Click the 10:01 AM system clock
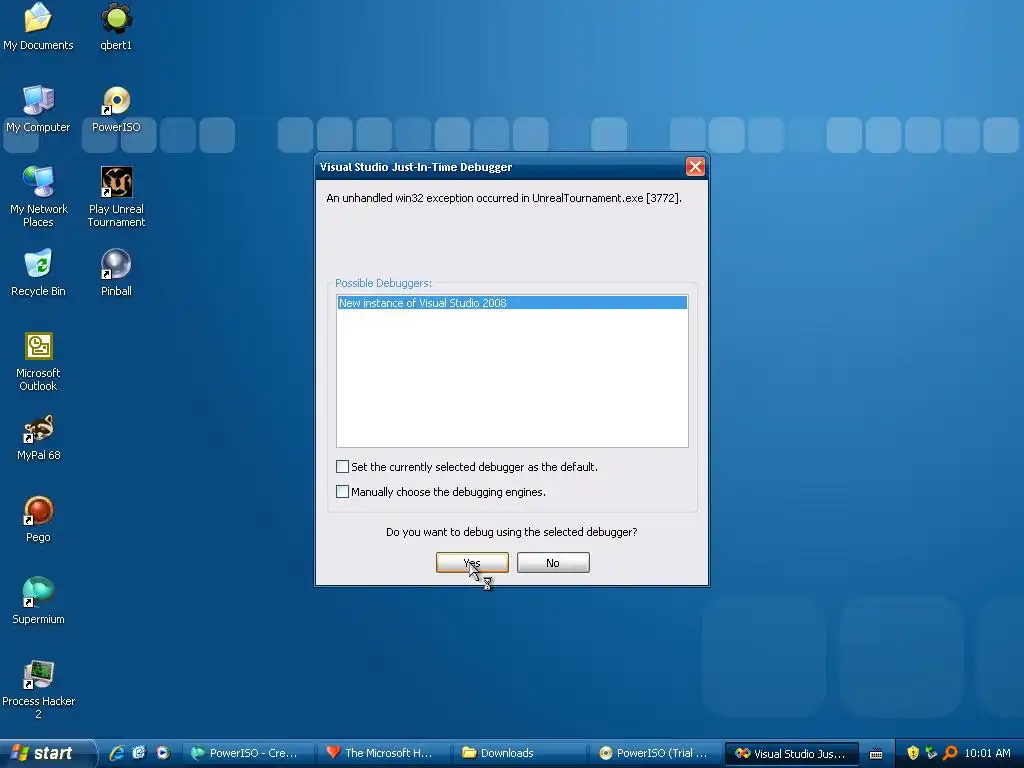 coord(987,753)
